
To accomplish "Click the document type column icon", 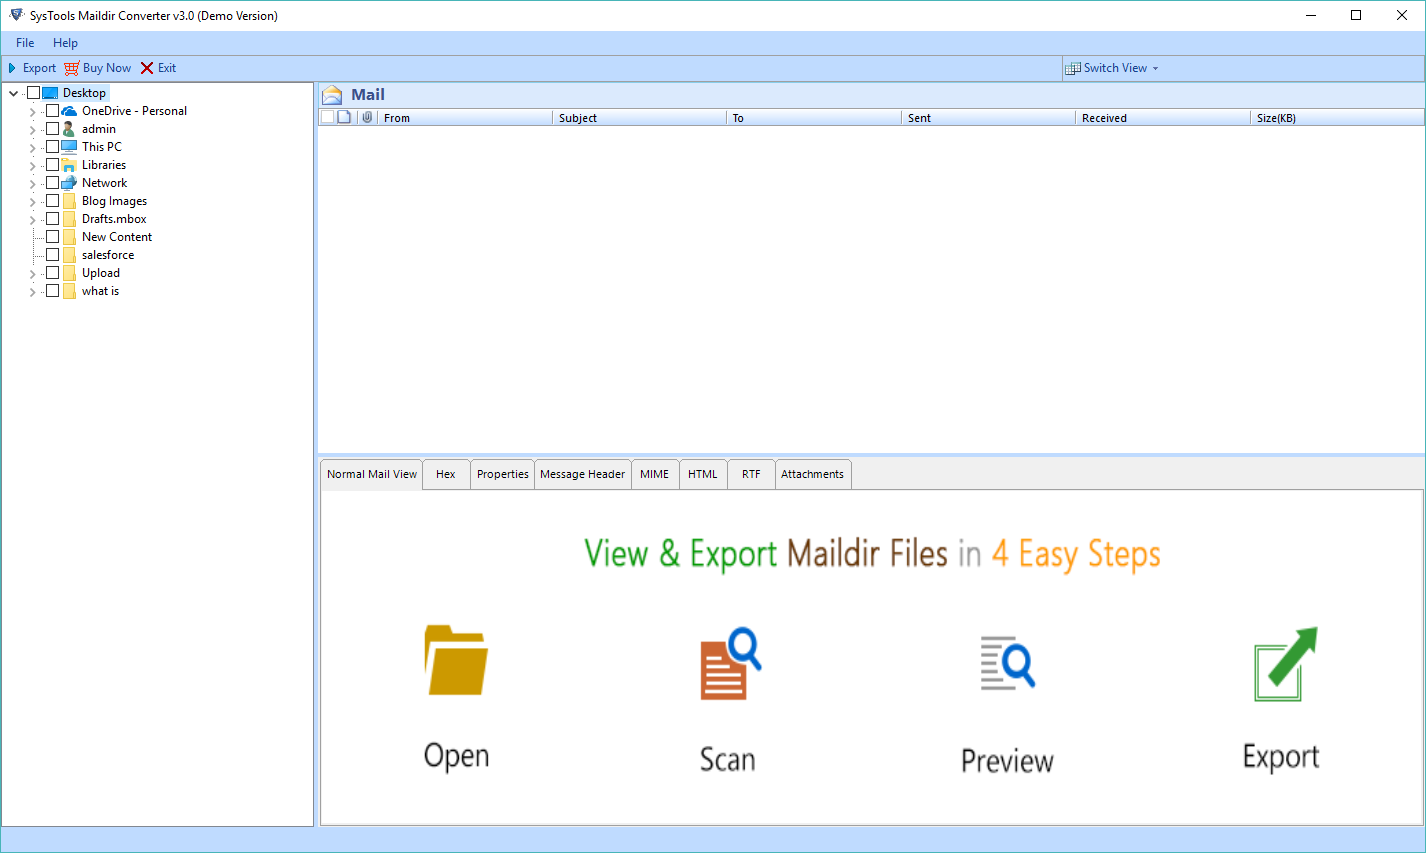I will (345, 117).
